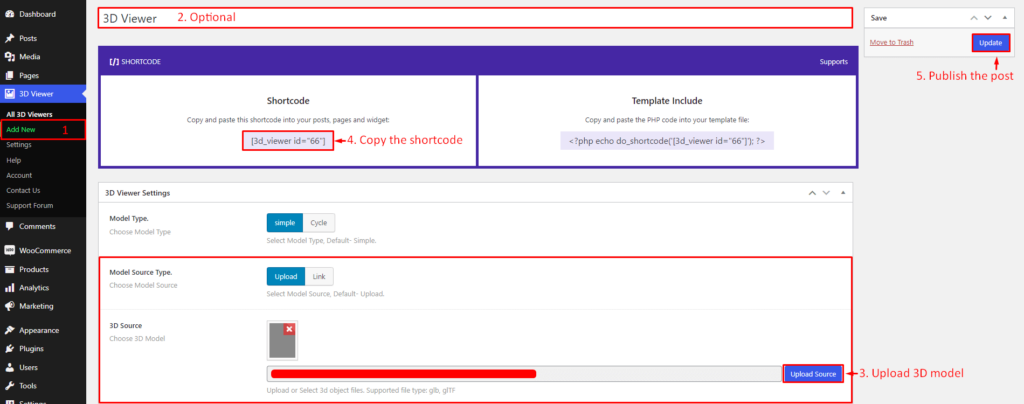Select the simple model type
Image resolution: width=1024 pixels, height=404 pixels.
pyautogui.click(x=285, y=223)
